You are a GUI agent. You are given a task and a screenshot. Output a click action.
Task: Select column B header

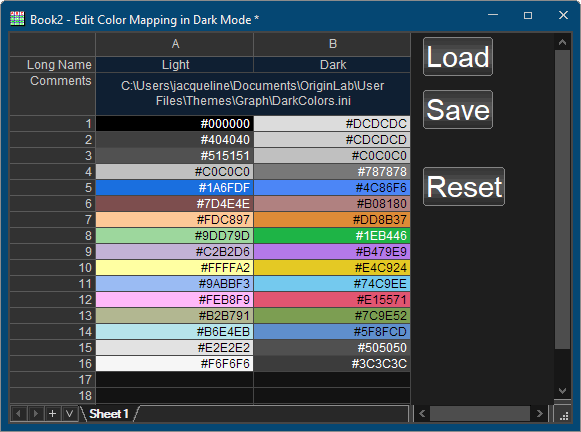(332, 44)
